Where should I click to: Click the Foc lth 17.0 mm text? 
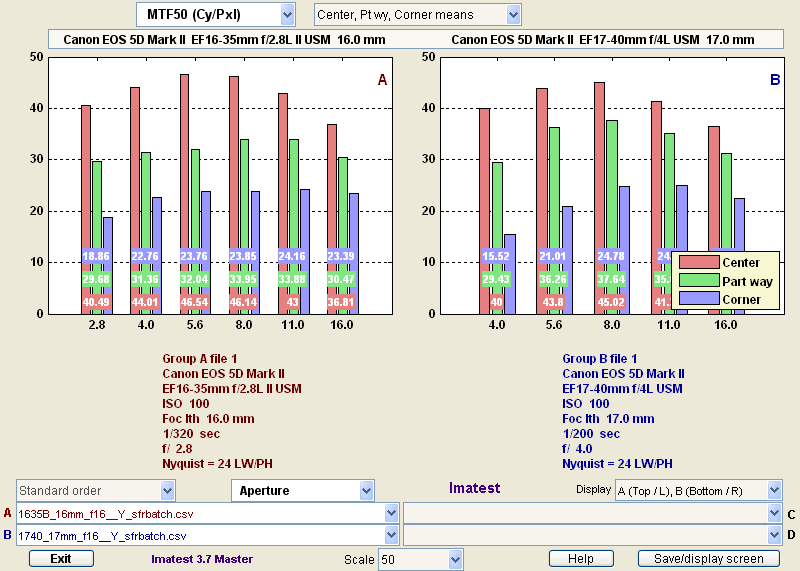(608, 419)
